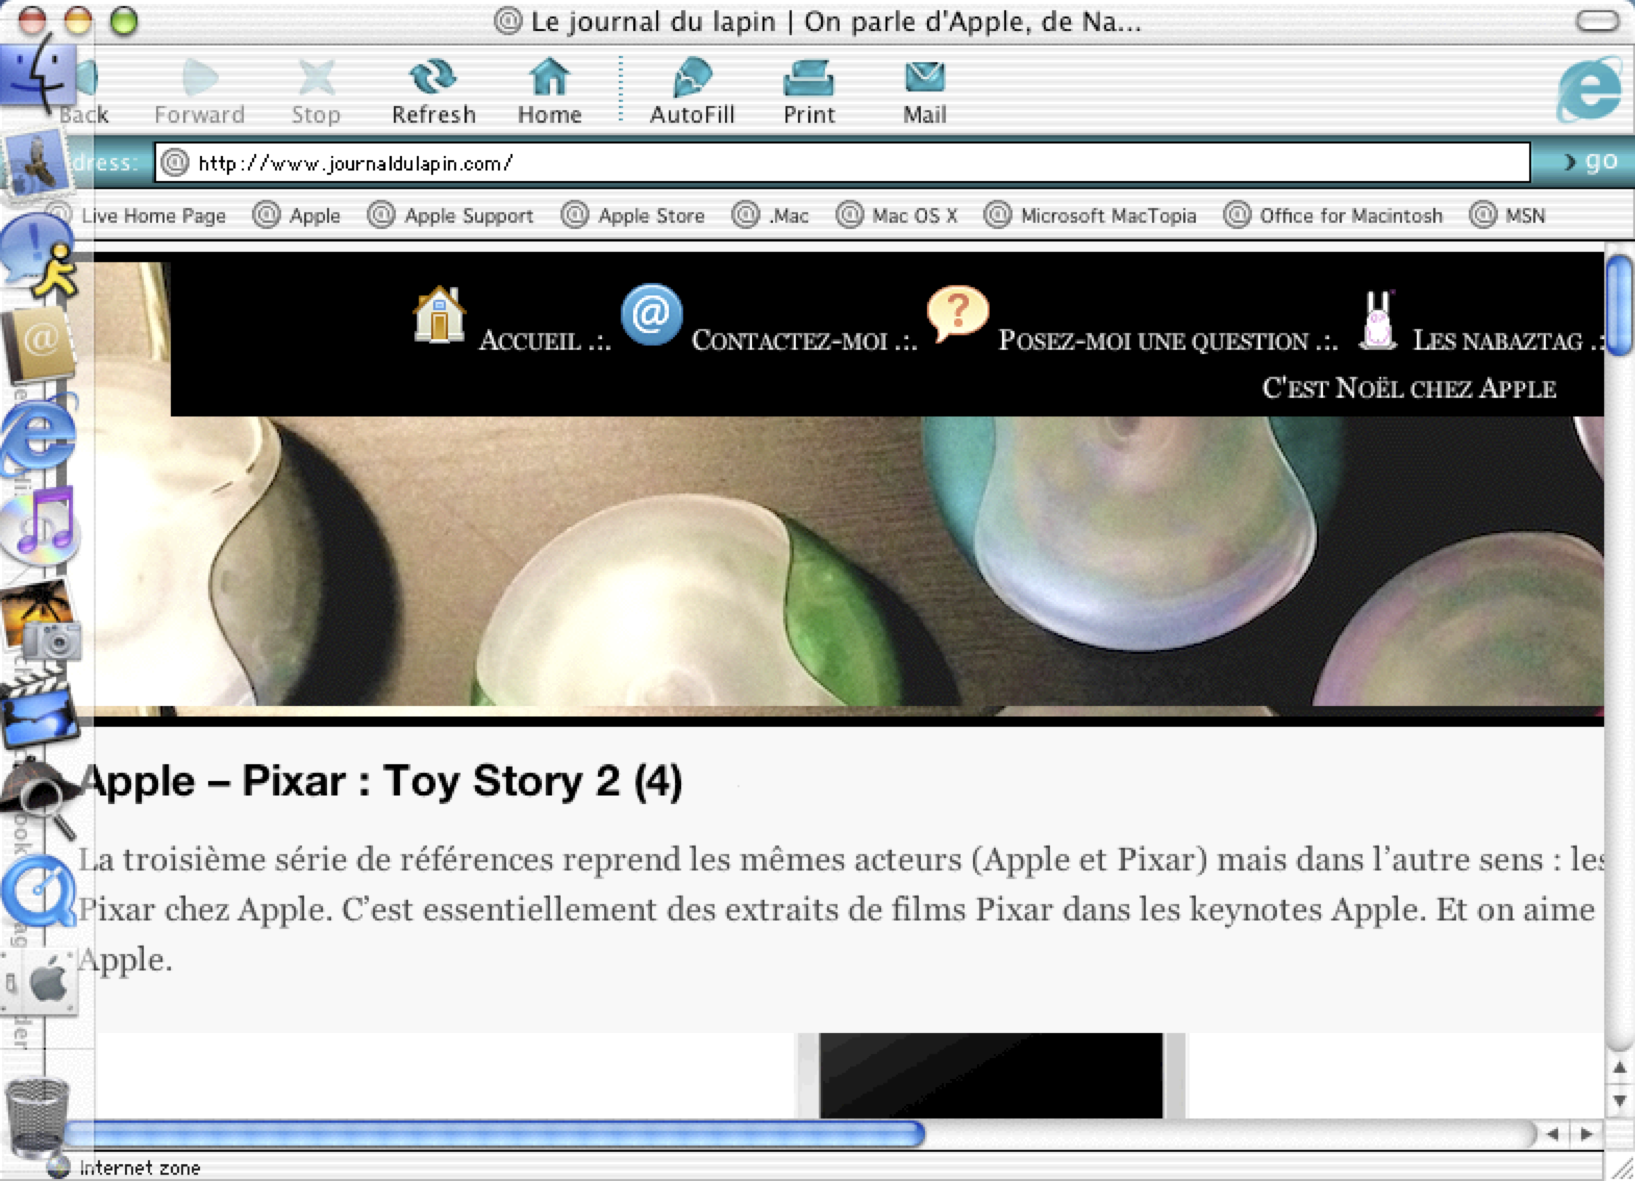Open the Mac OS X favorites link
Viewport: 1635px width, 1181px height.
tap(913, 216)
